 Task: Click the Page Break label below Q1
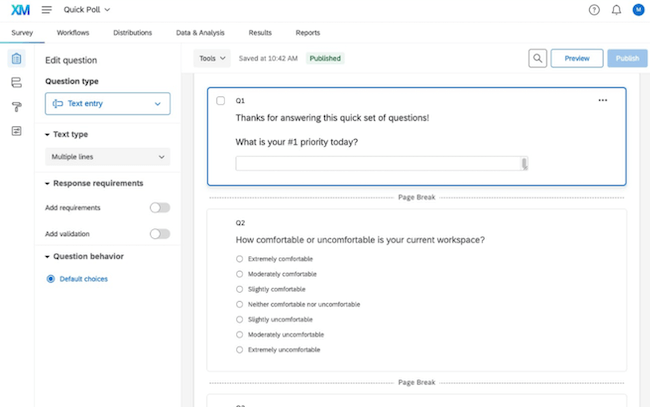tap(417, 197)
